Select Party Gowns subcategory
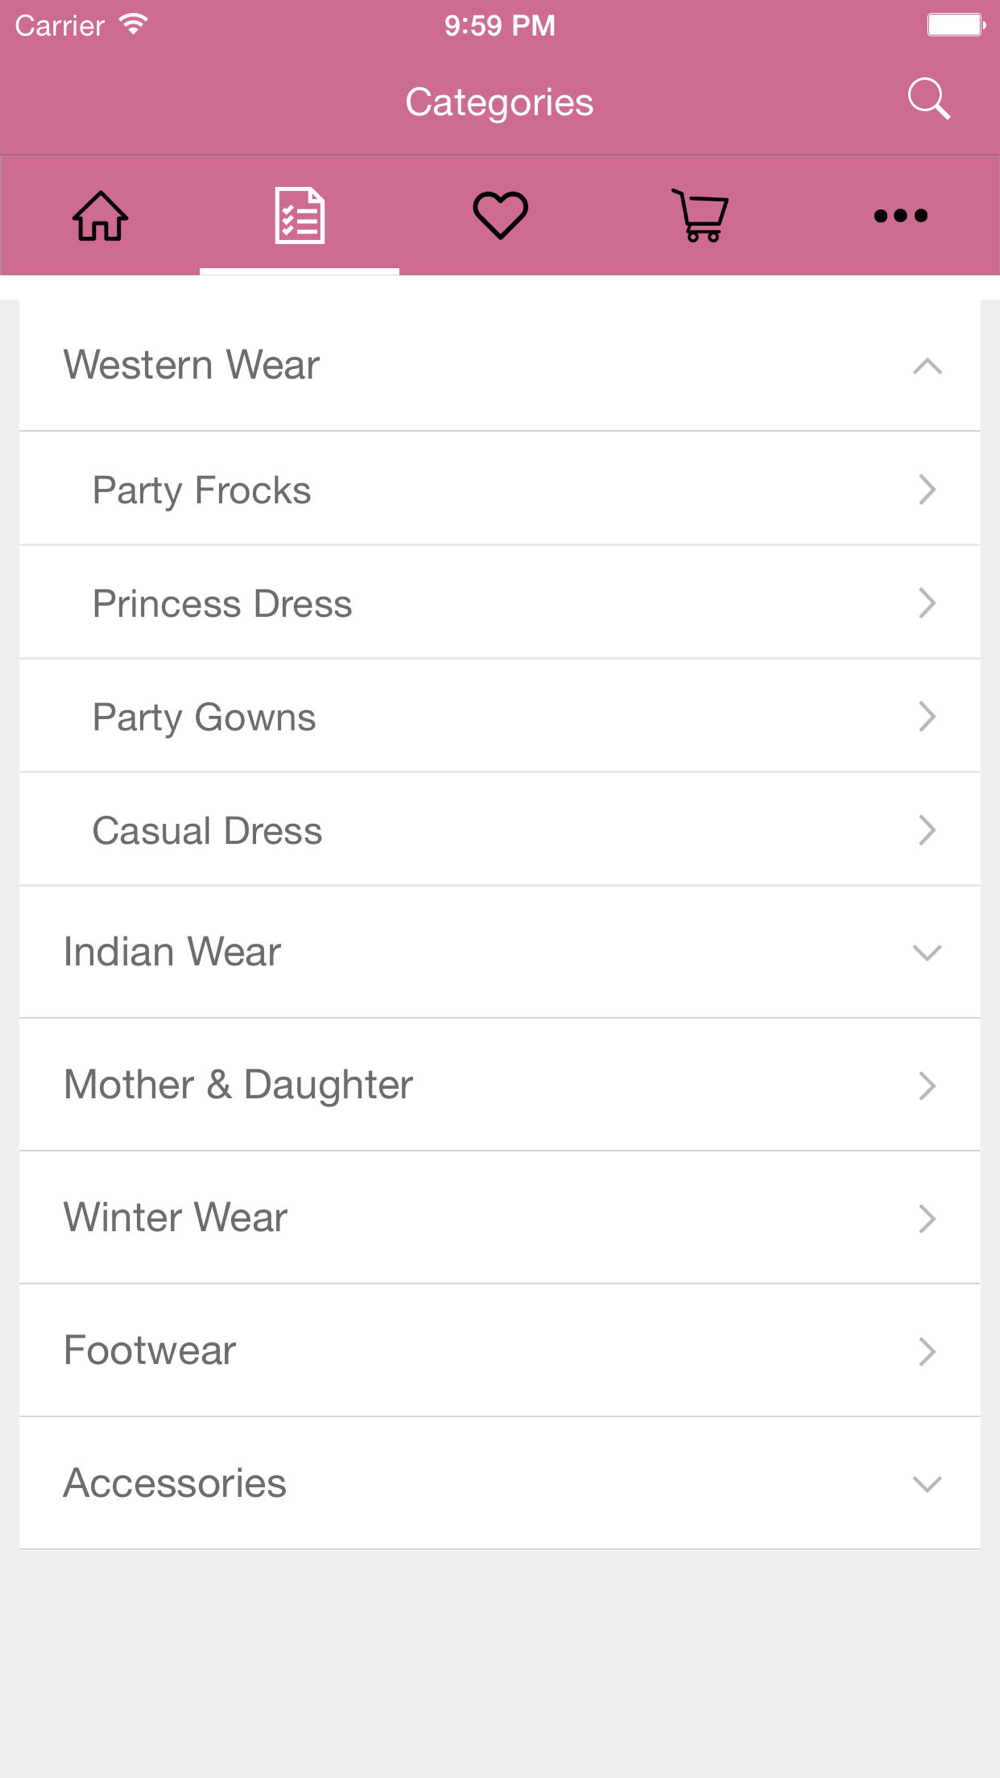This screenshot has width=1000, height=1778. [500, 716]
